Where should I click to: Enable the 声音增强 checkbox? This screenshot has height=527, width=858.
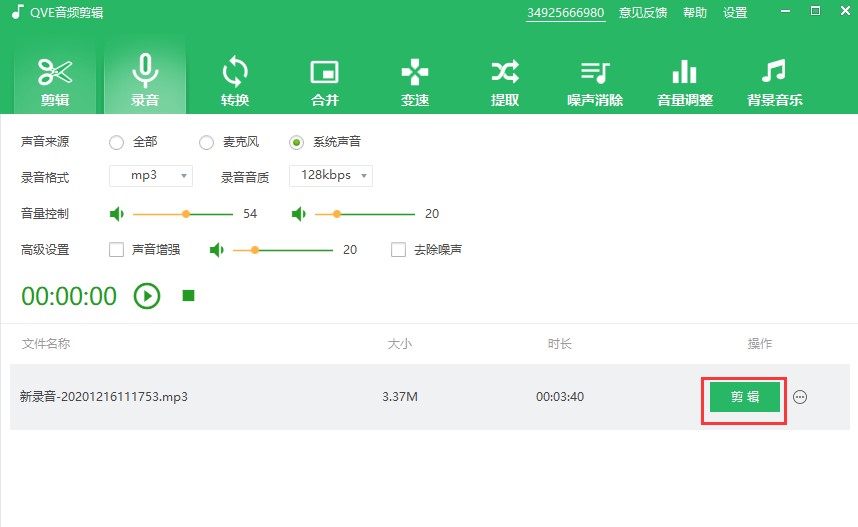click(117, 249)
